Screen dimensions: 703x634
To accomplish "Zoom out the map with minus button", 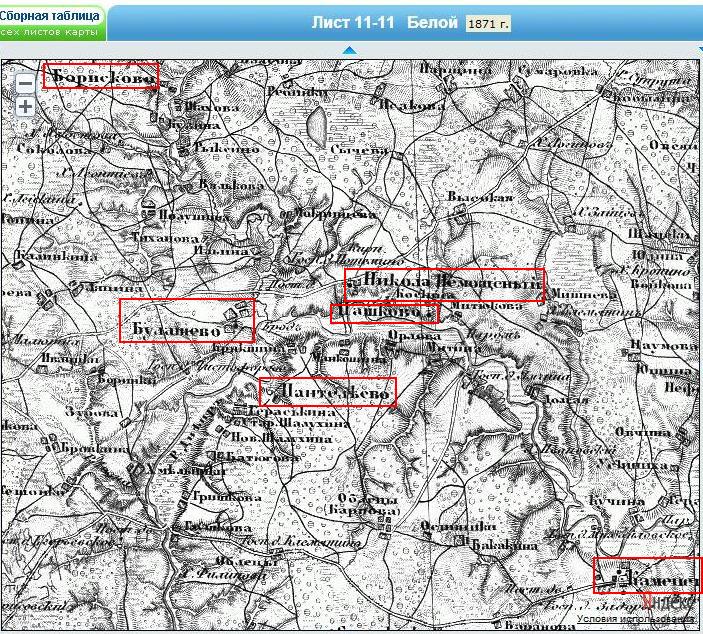I will pos(25,85).
